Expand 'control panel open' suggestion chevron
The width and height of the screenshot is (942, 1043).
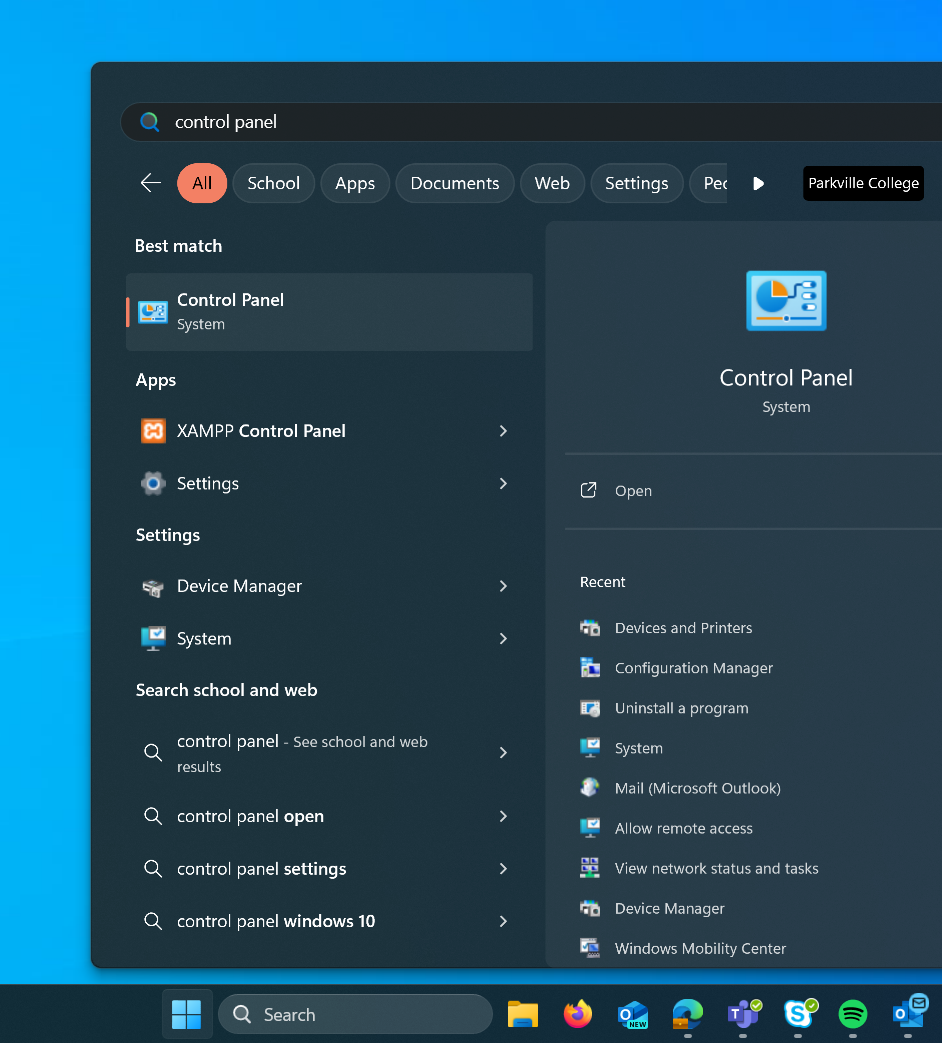tap(504, 816)
